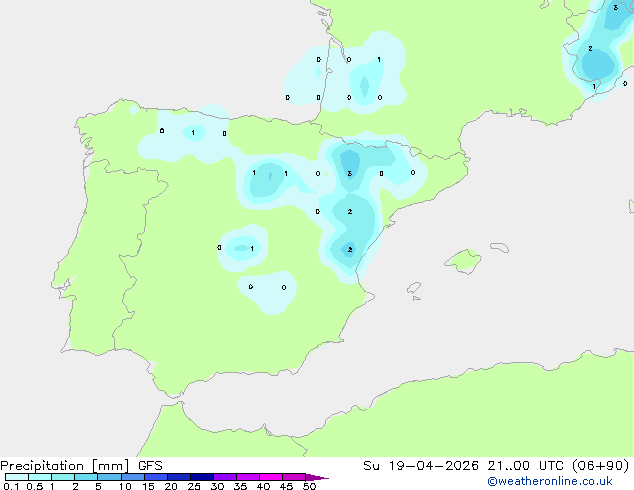Click the '35' legend scale label
This screenshot has width=634, height=490.
(x=240, y=486)
